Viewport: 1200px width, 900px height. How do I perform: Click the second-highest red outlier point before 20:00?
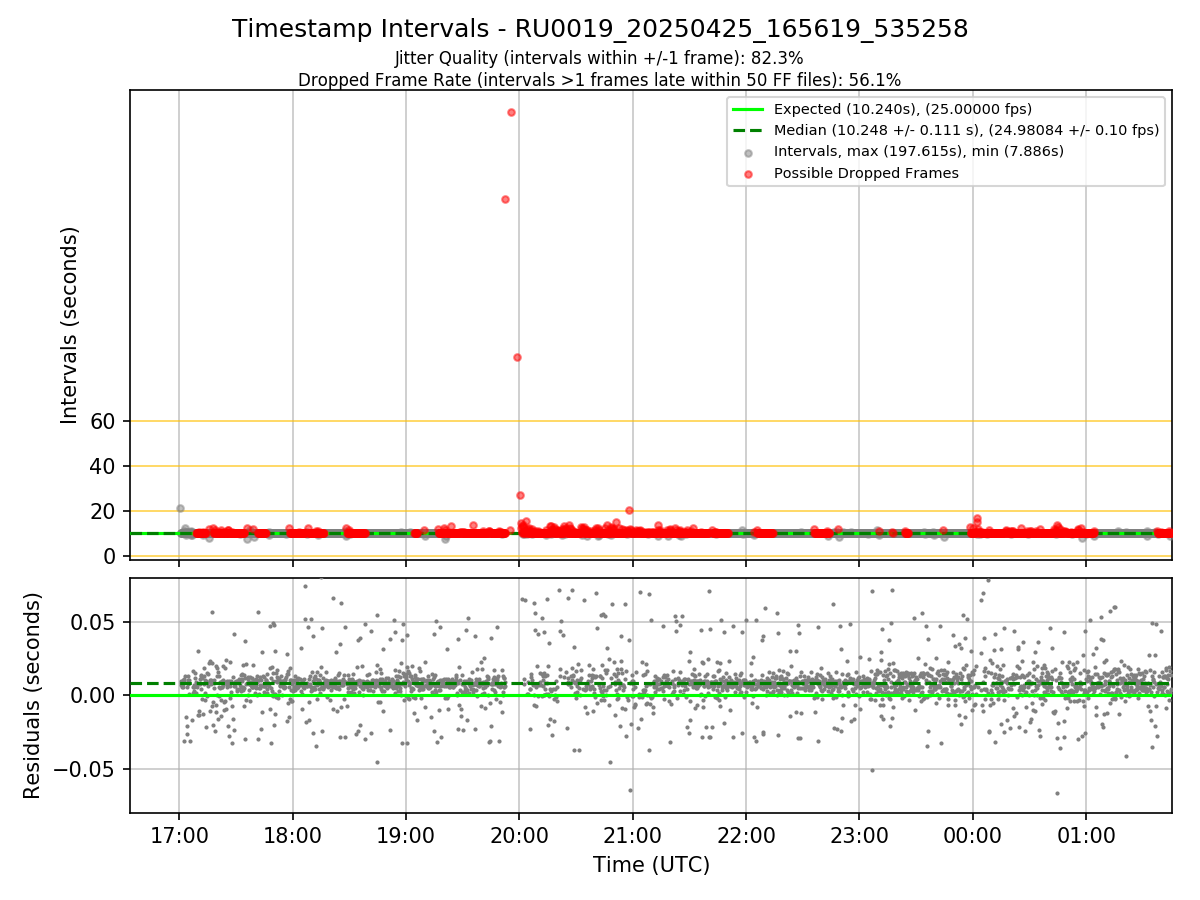505,199
